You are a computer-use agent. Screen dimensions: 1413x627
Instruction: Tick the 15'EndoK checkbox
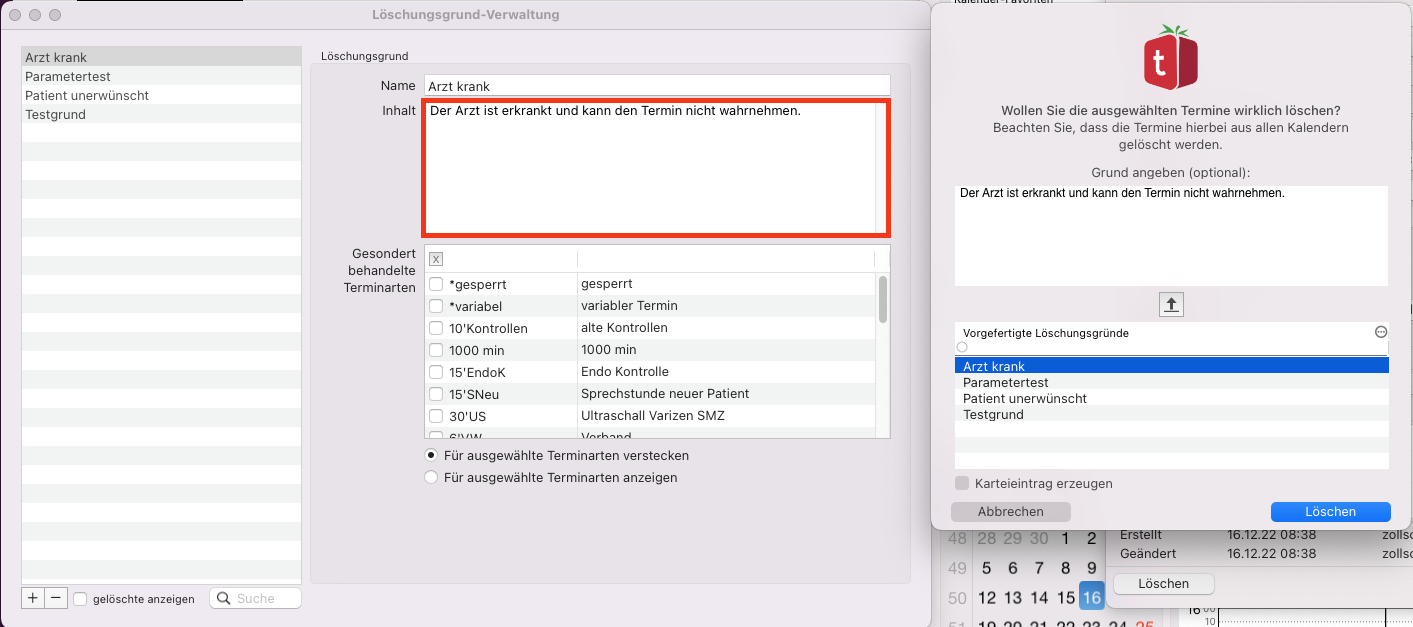click(436, 372)
